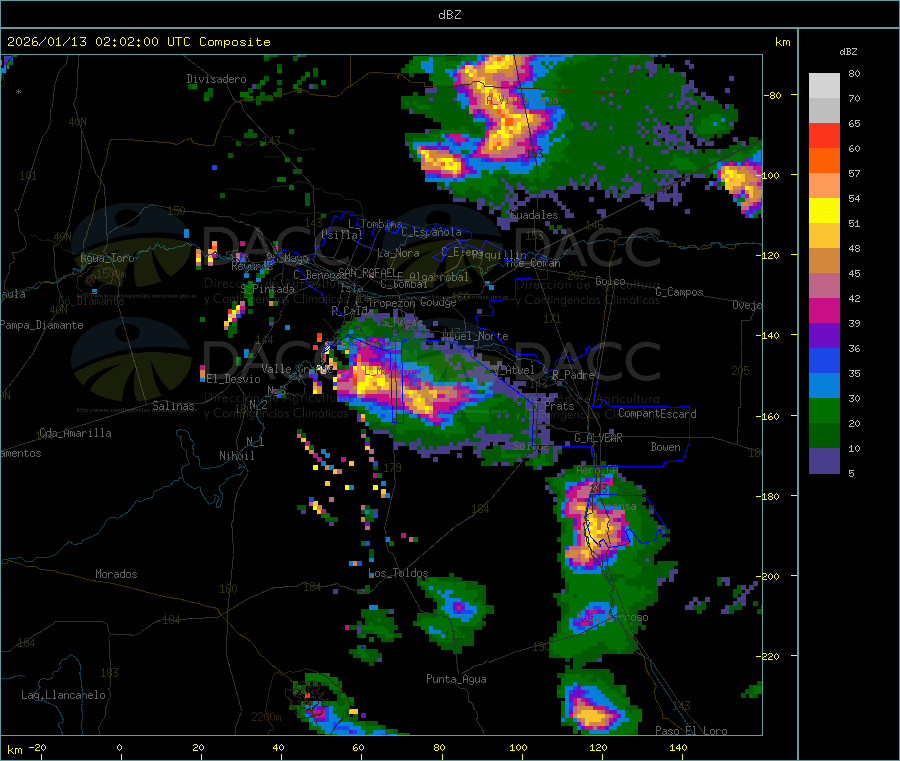Click the Atuel_Norte map label
Screen dimensions: 900x761
pyautogui.click(x=475, y=336)
